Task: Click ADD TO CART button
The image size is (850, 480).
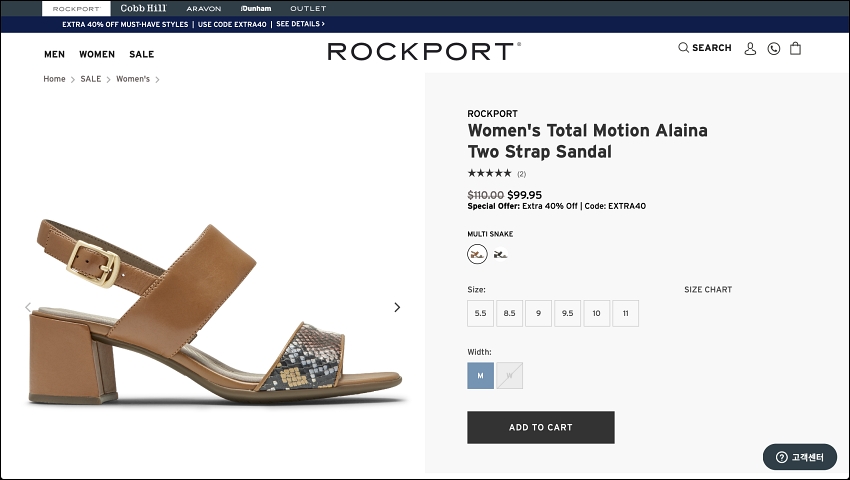Action: coord(541,427)
